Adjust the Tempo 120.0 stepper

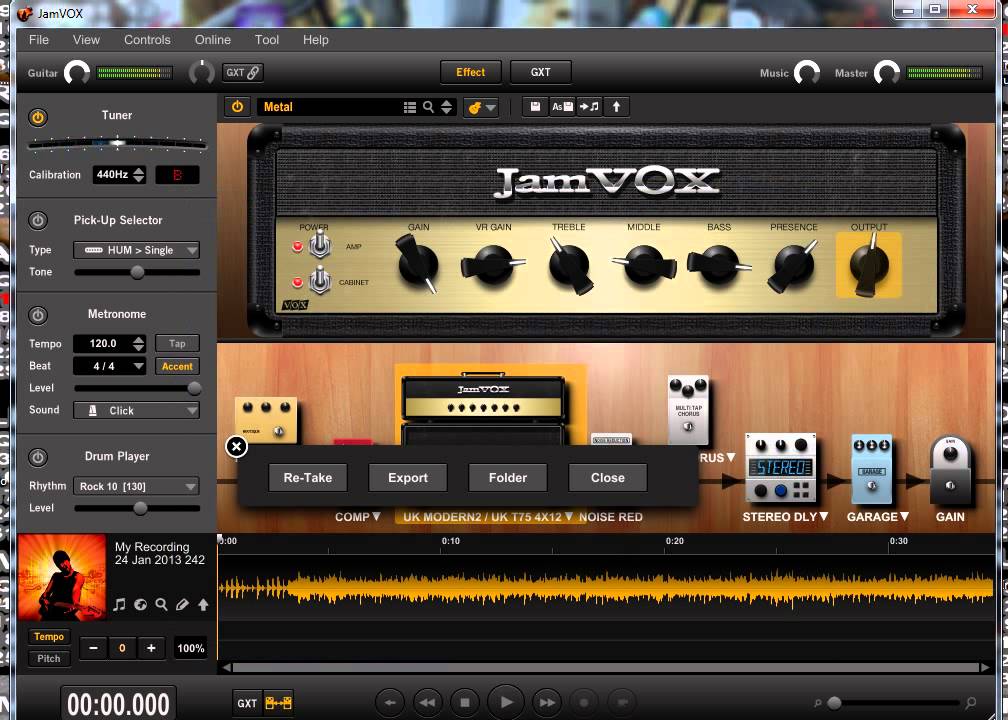tap(139, 344)
